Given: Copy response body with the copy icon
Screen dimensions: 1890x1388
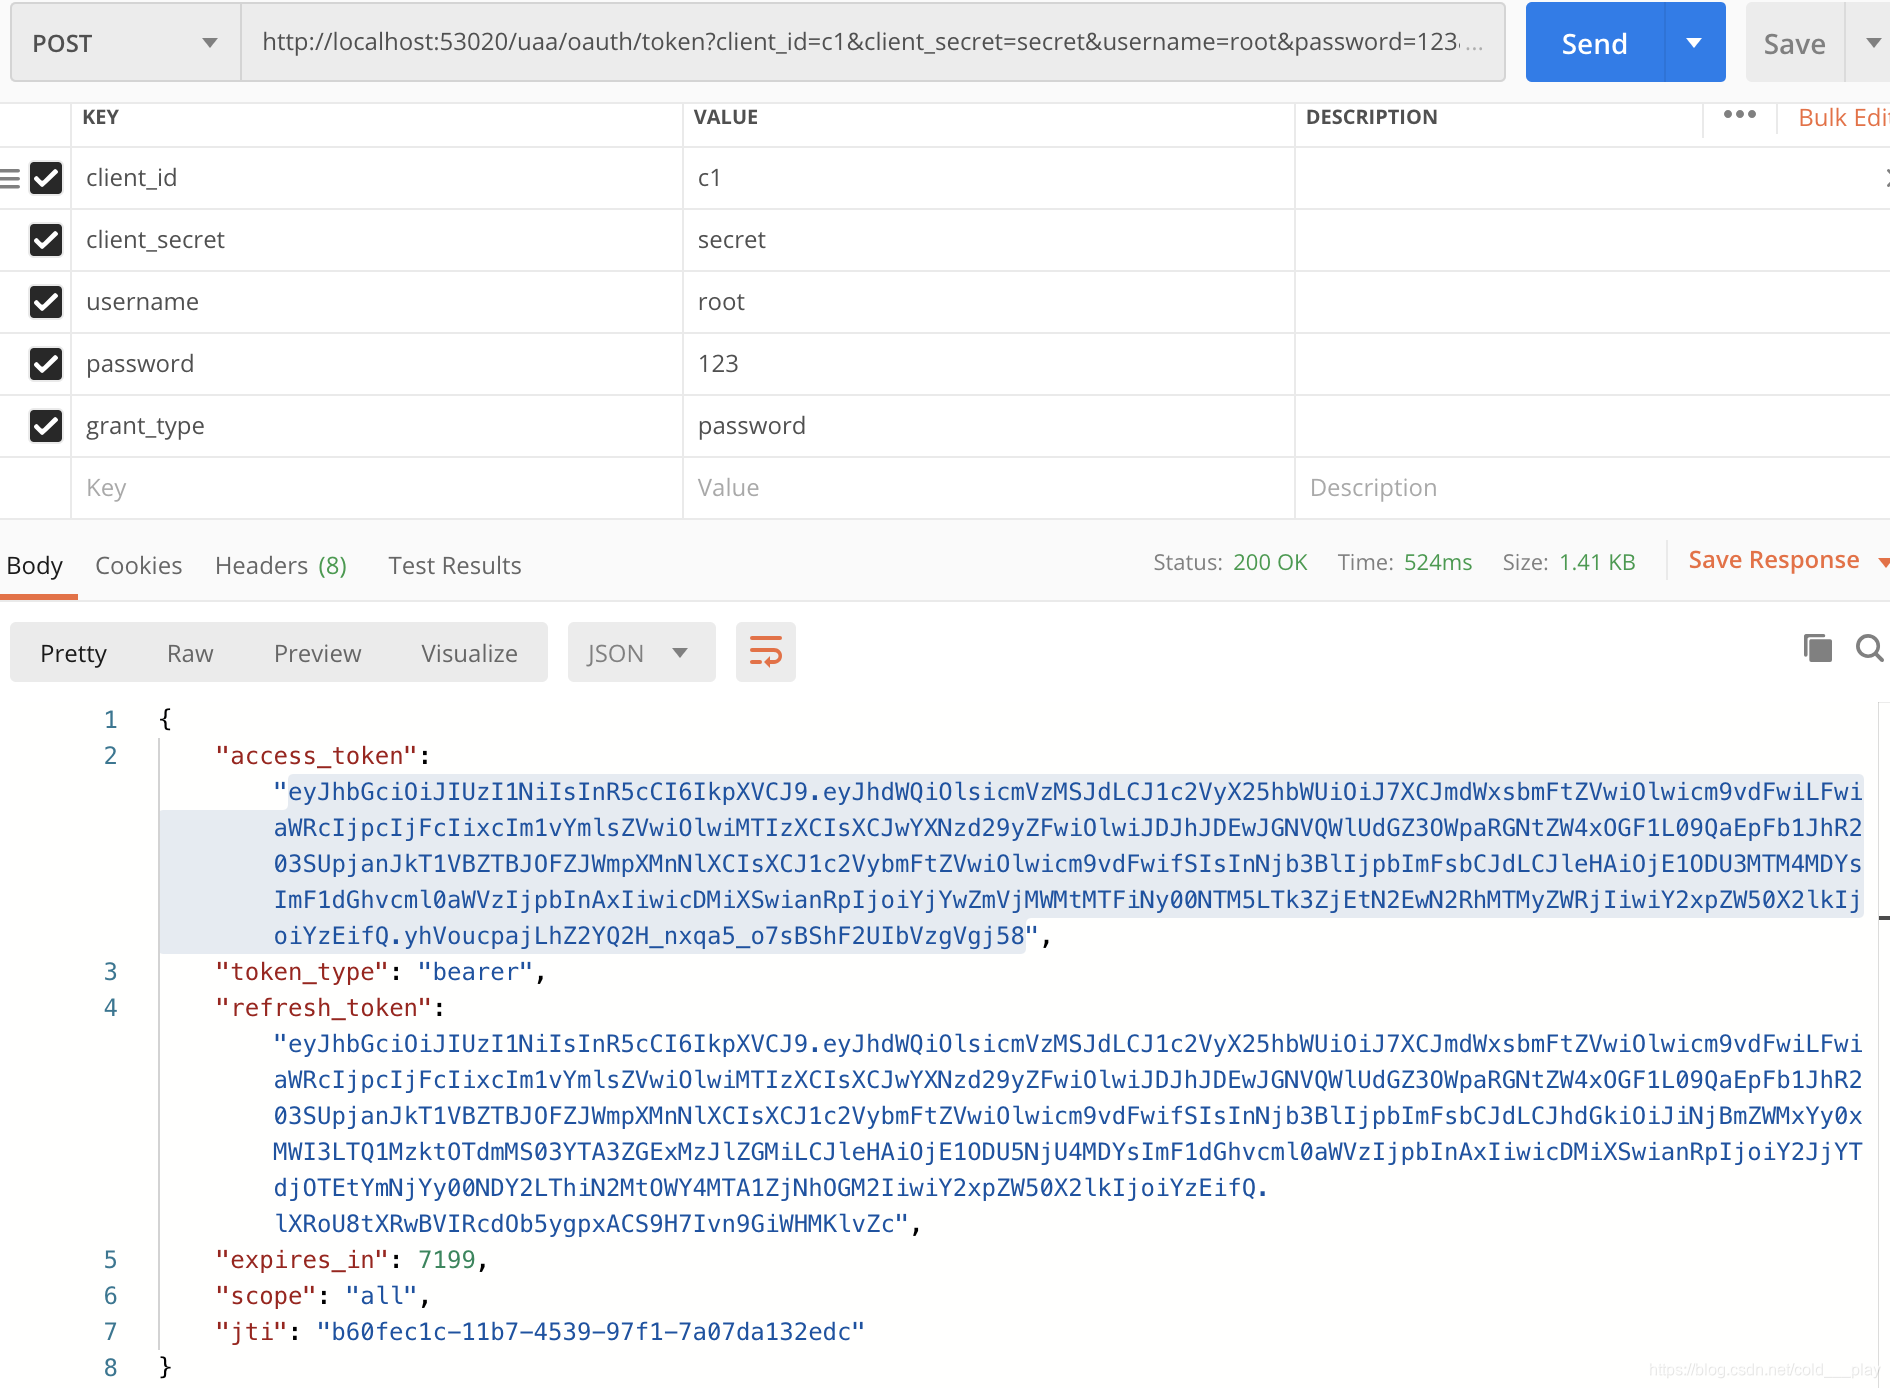Looking at the screenshot, I should pyautogui.click(x=1817, y=648).
